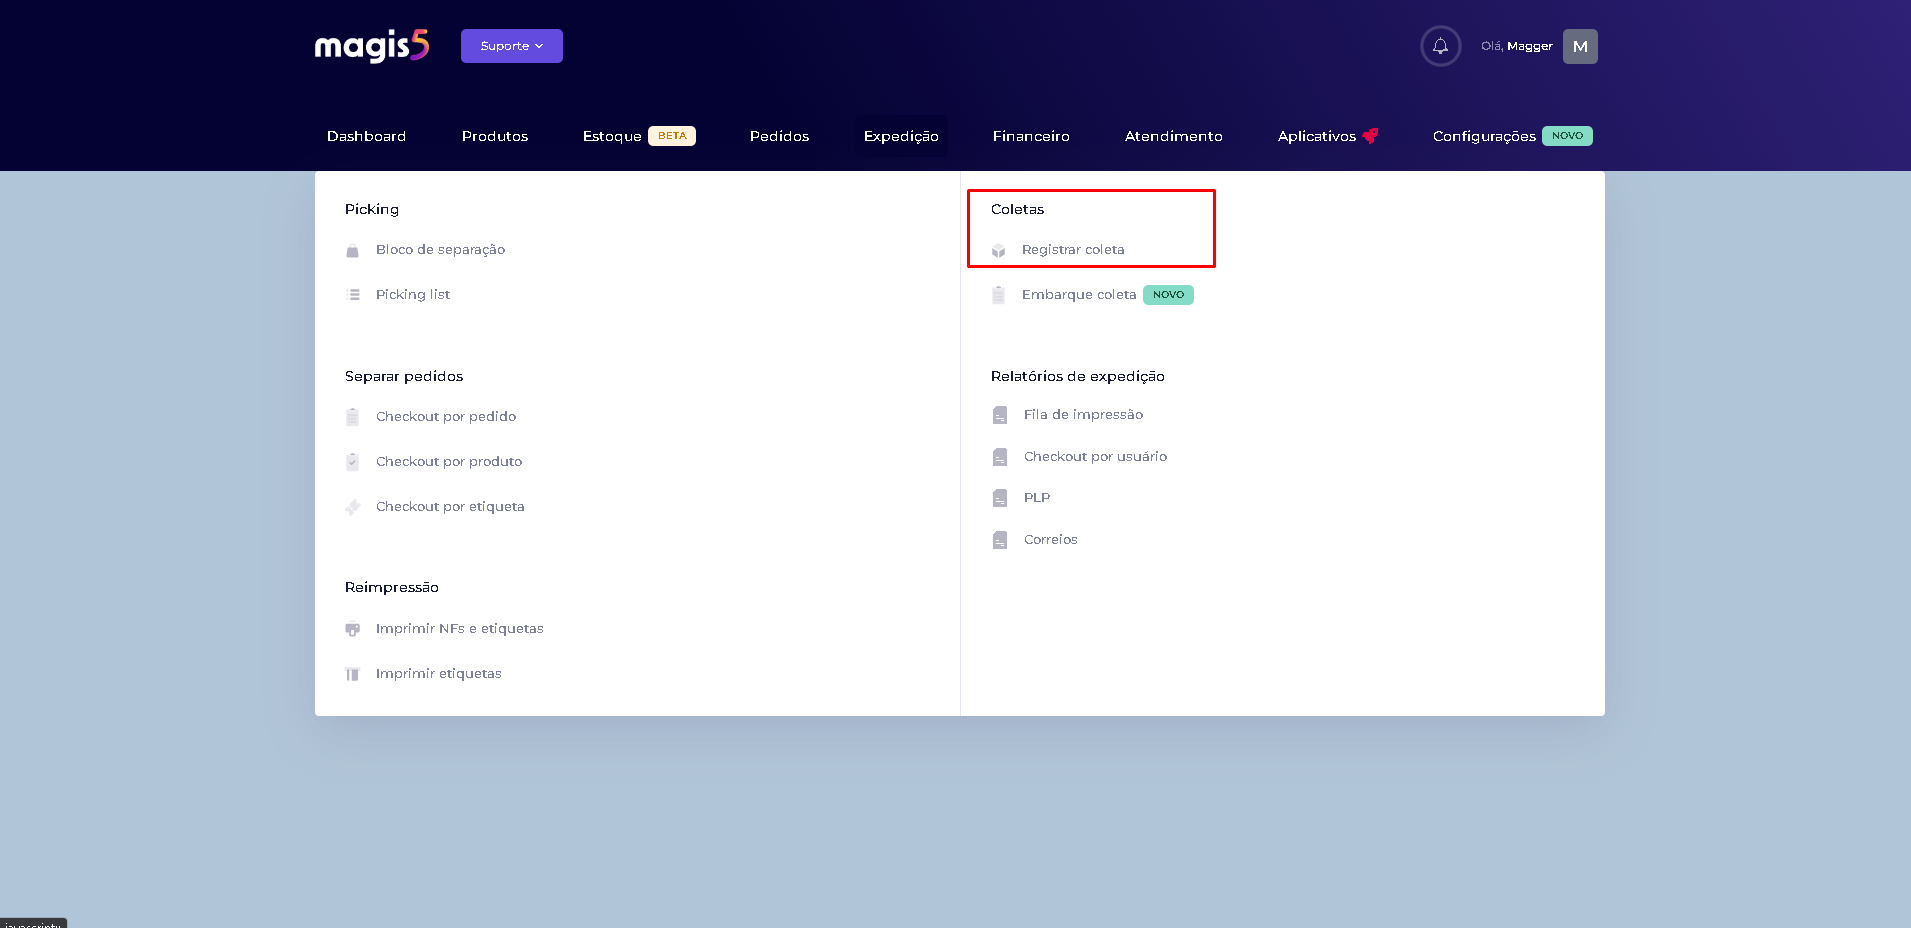The width and height of the screenshot is (1911, 928).
Task: Open the Configurações menu
Action: point(1484,136)
